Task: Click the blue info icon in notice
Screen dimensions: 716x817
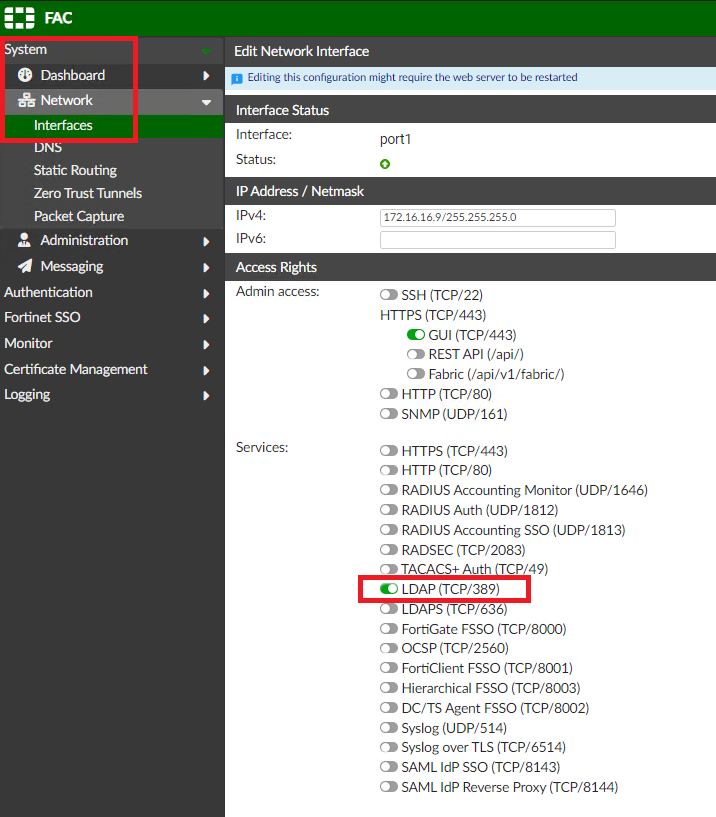Action: click(x=237, y=79)
